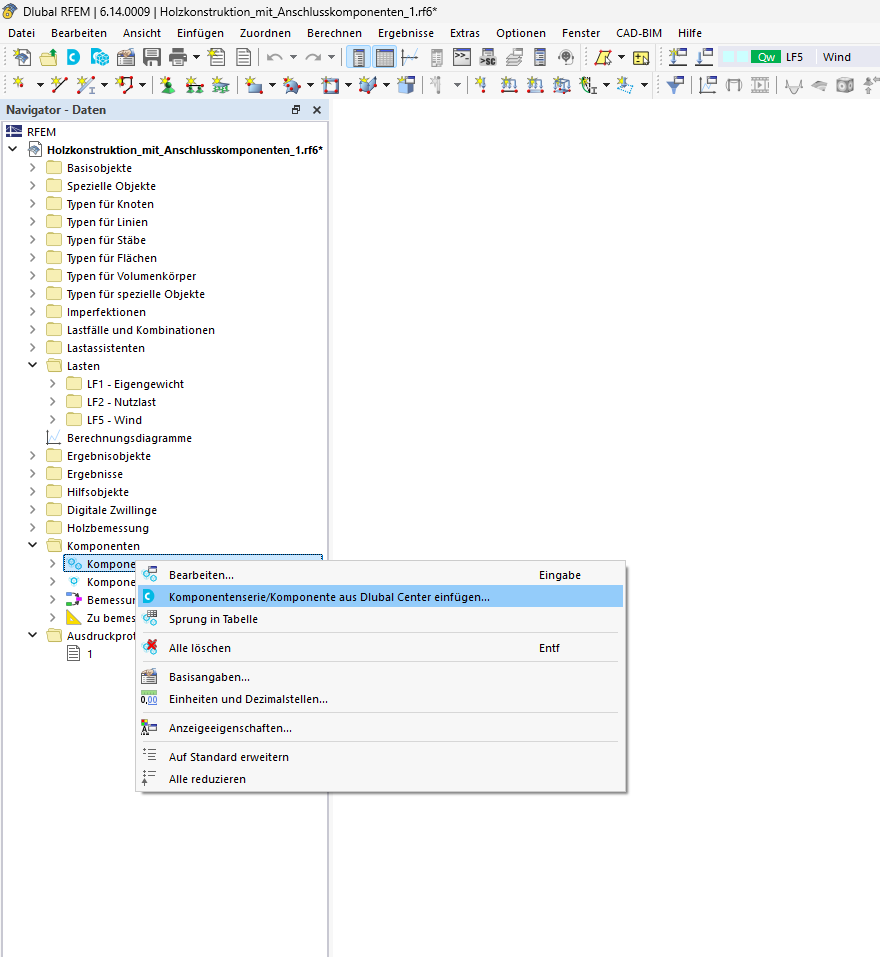Screen dimensions: 880x957
Task: Click the blue filter funnel icon
Action: [675, 84]
